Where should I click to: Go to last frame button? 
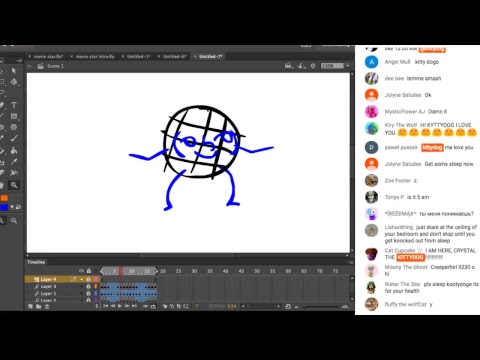coord(134,306)
